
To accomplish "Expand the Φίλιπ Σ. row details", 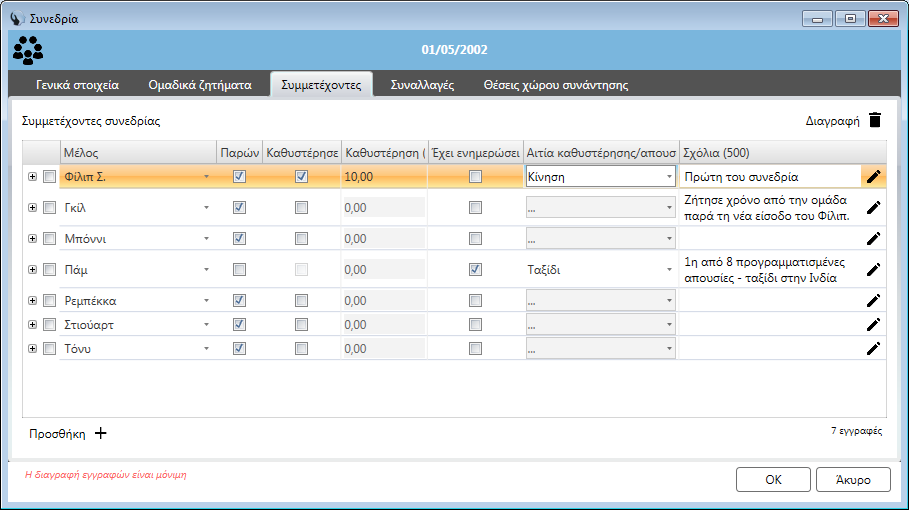I will 32,177.
